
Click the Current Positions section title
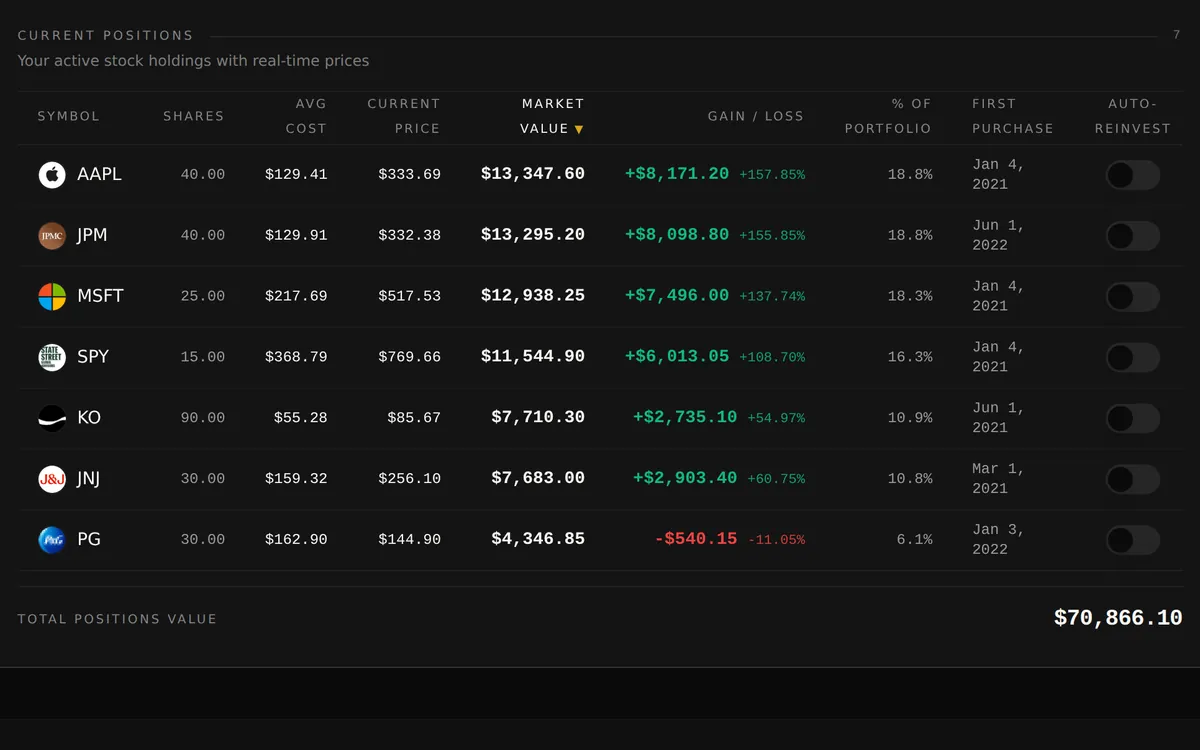[x=106, y=36]
